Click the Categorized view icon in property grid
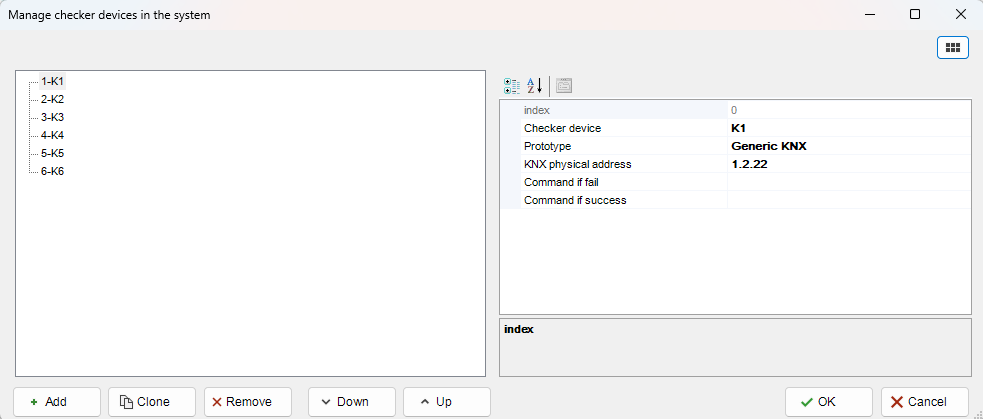Viewport: 983px width, 419px height. (512, 86)
